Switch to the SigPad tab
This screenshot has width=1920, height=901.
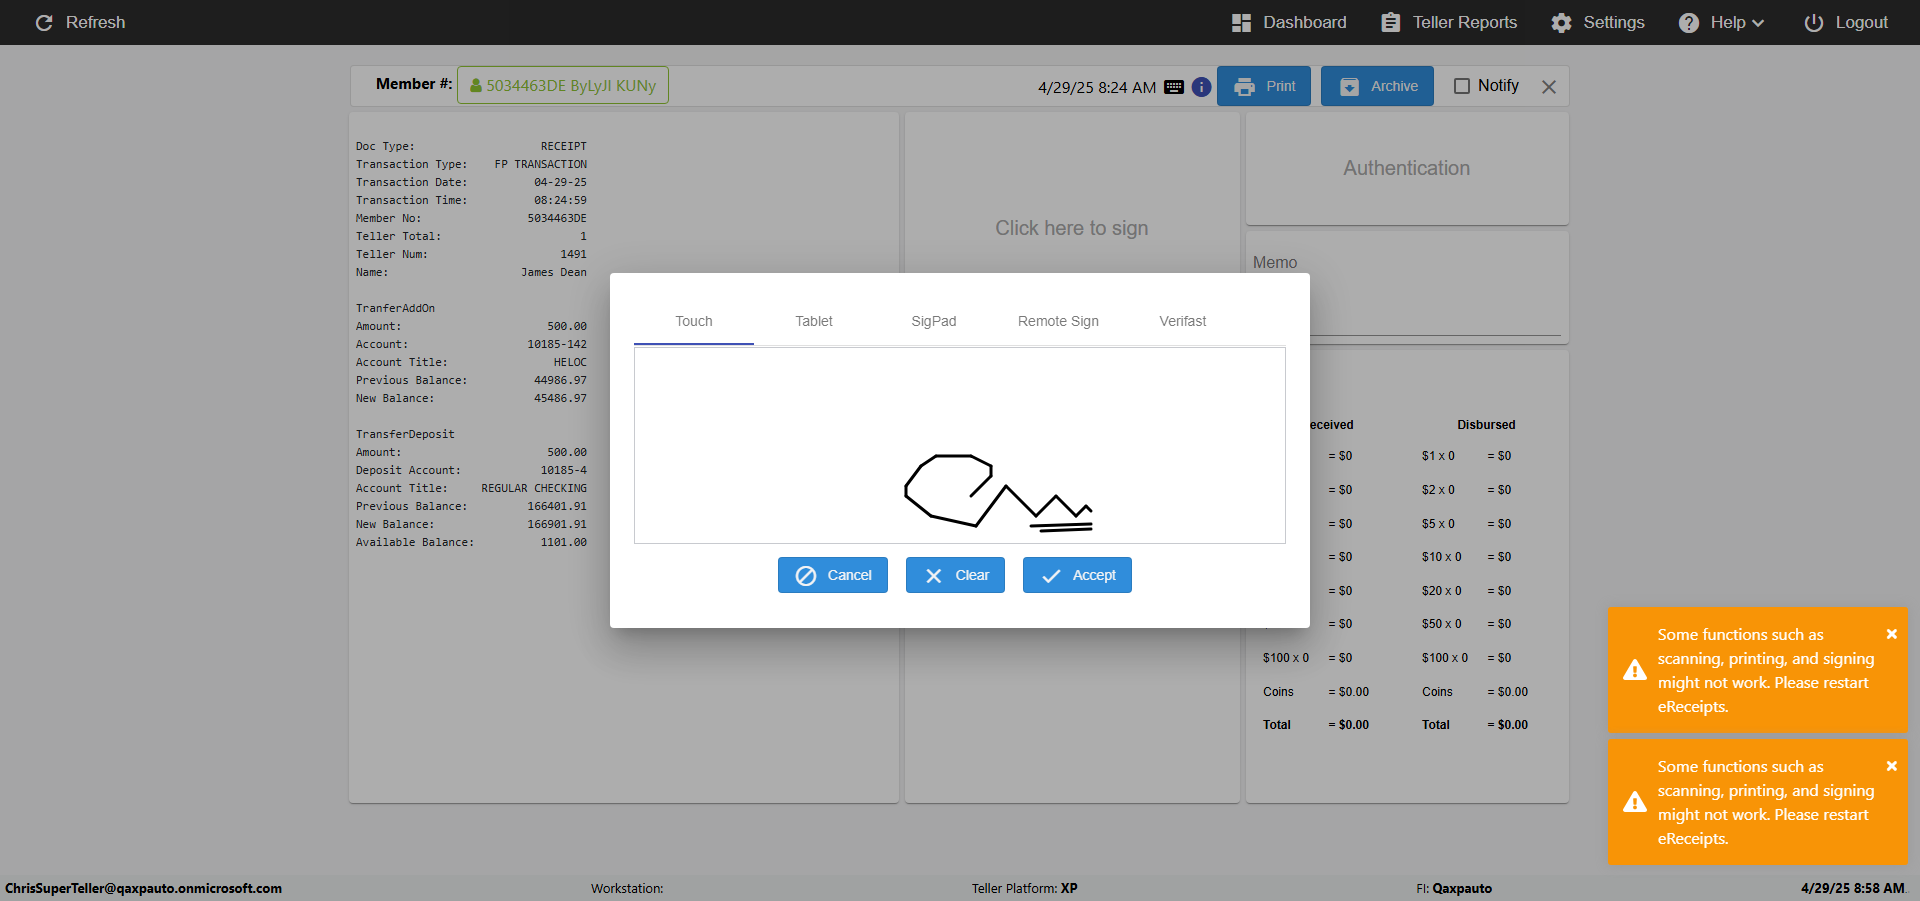tap(934, 322)
